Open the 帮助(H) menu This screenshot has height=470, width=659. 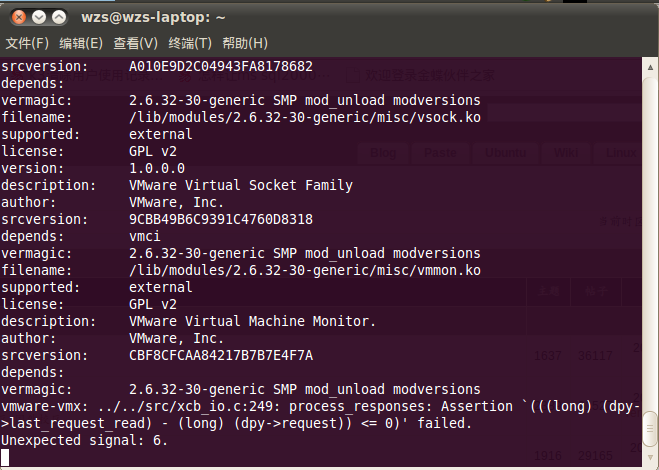(x=245, y=43)
